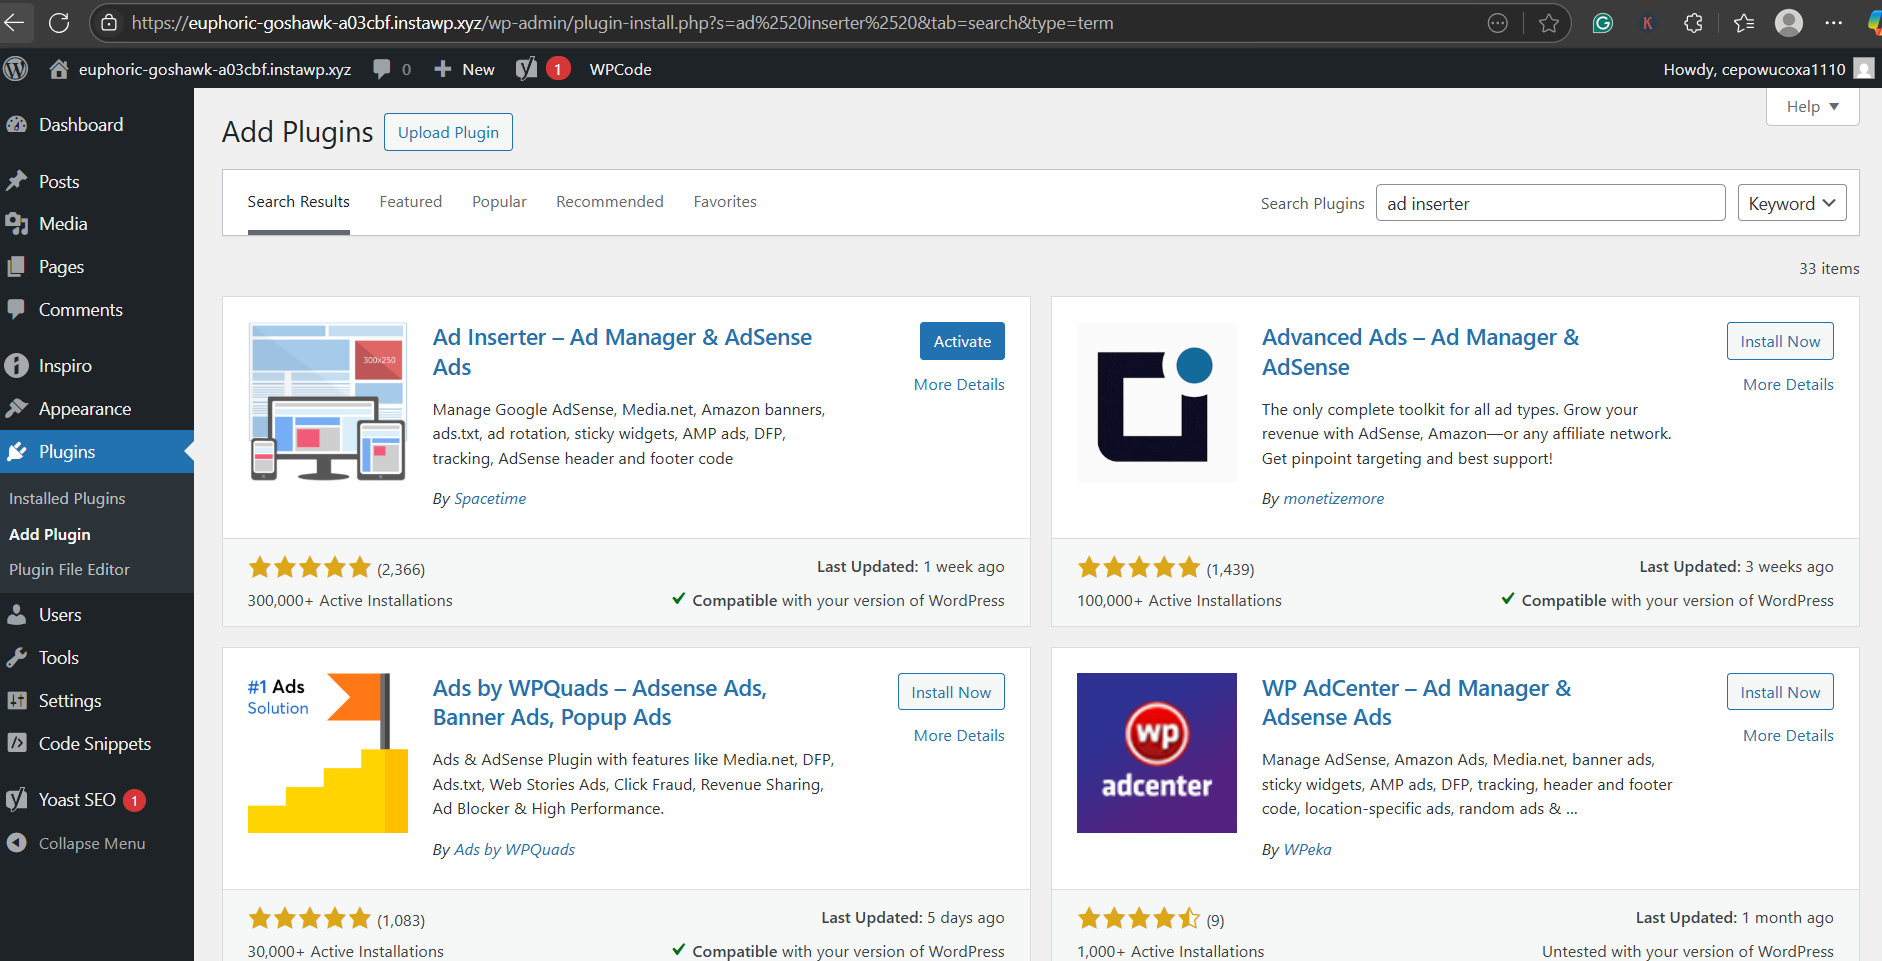The image size is (1882, 961).
Task: Click the Yoast icon in admin bar
Action: tap(527, 69)
